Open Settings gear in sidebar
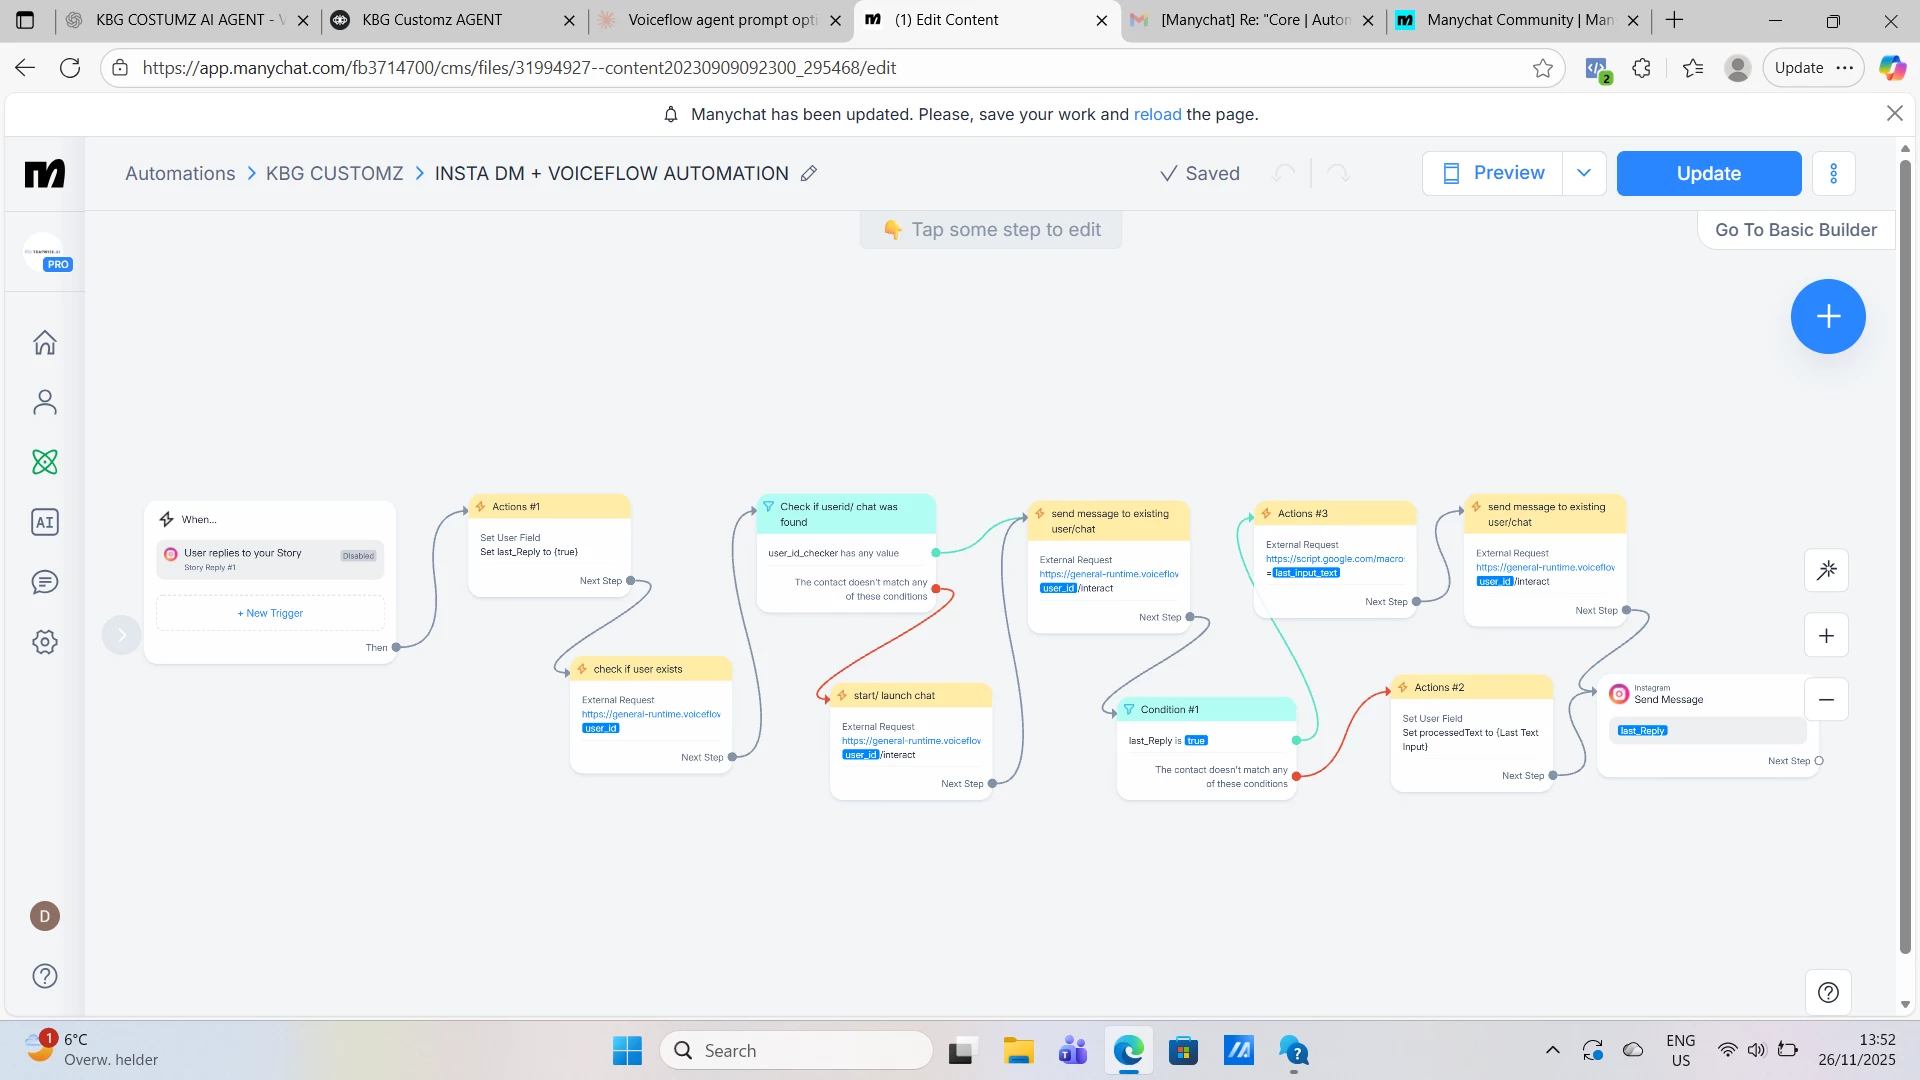 pos(45,642)
